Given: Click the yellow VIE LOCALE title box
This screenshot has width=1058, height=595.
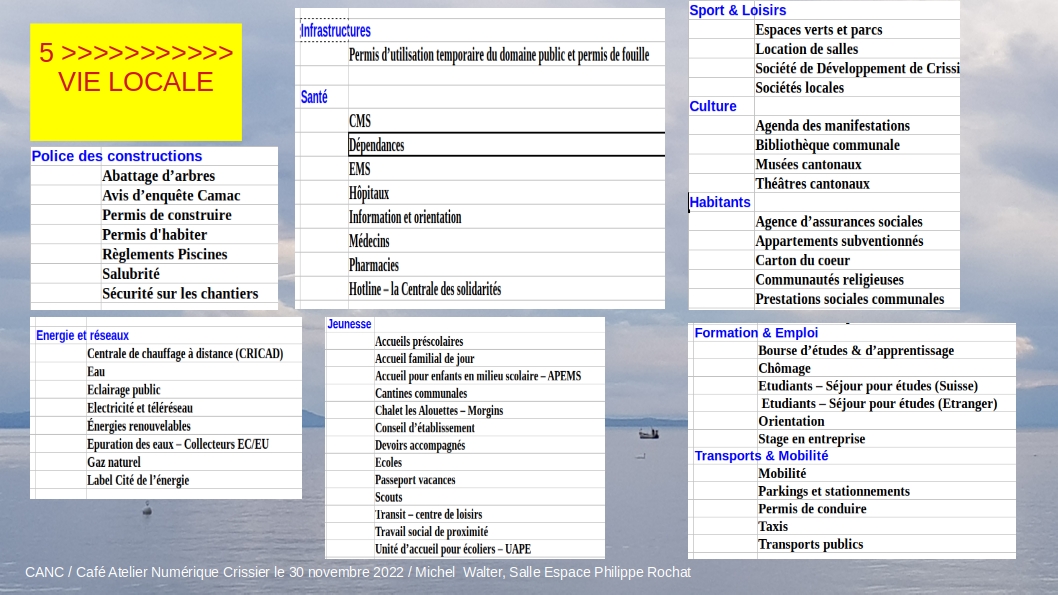Looking at the screenshot, I should [x=136, y=82].
